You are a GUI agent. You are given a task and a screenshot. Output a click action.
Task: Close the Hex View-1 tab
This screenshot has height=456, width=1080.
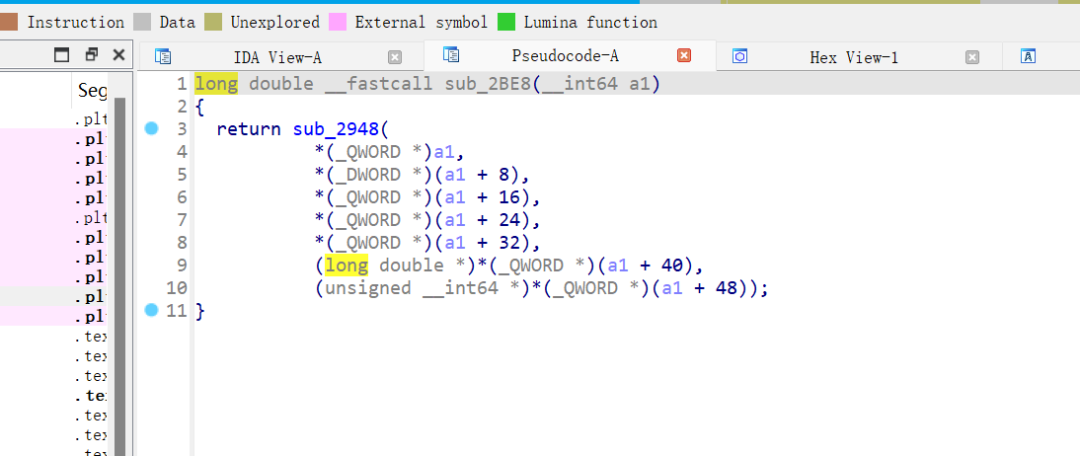[972, 57]
